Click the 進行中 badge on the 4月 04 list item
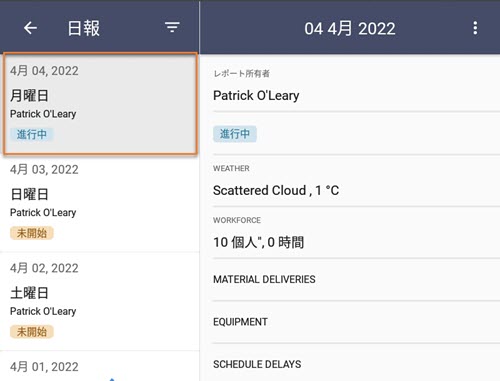 click(32, 134)
